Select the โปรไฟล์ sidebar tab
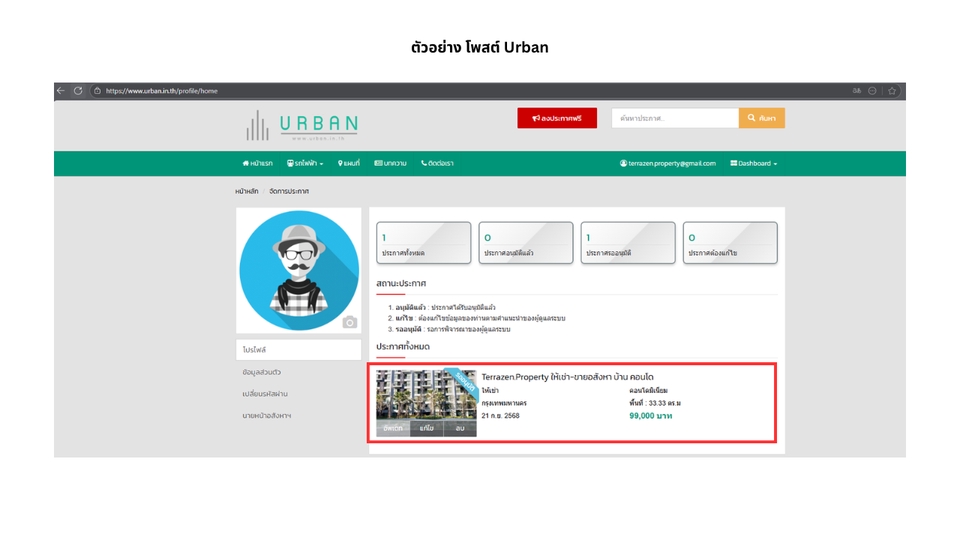Screen dimensions: 960x540 299,350
